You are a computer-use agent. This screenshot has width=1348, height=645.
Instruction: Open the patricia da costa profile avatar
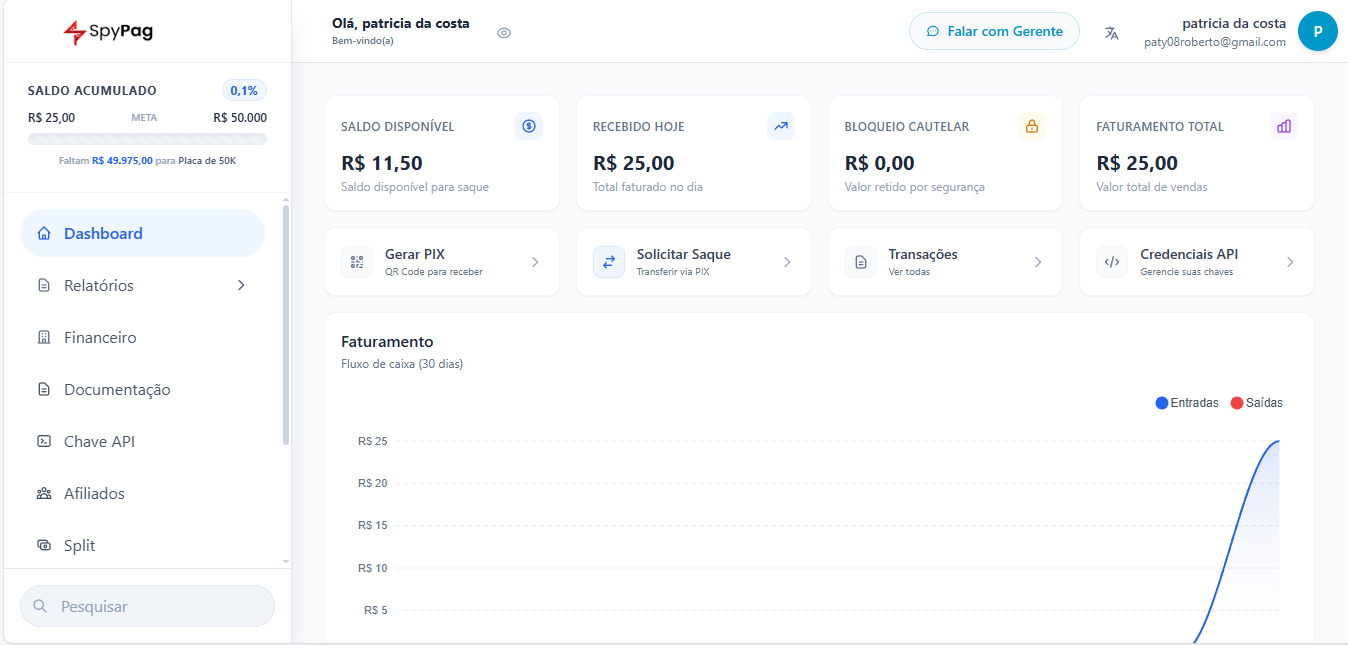(x=1317, y=31)
